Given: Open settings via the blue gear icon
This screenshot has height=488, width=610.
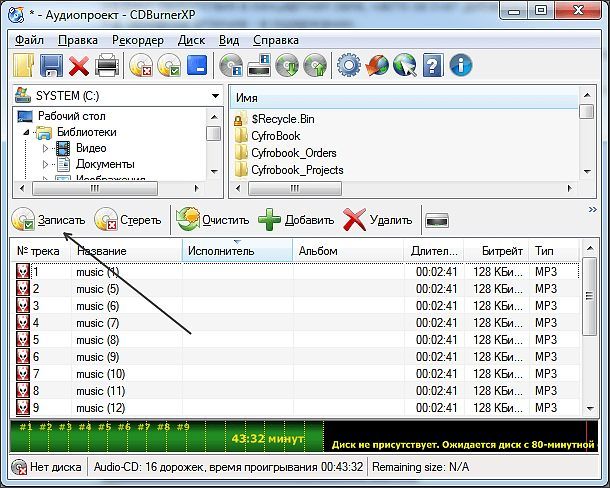Looking at the screenshot, I should (349, 65).
